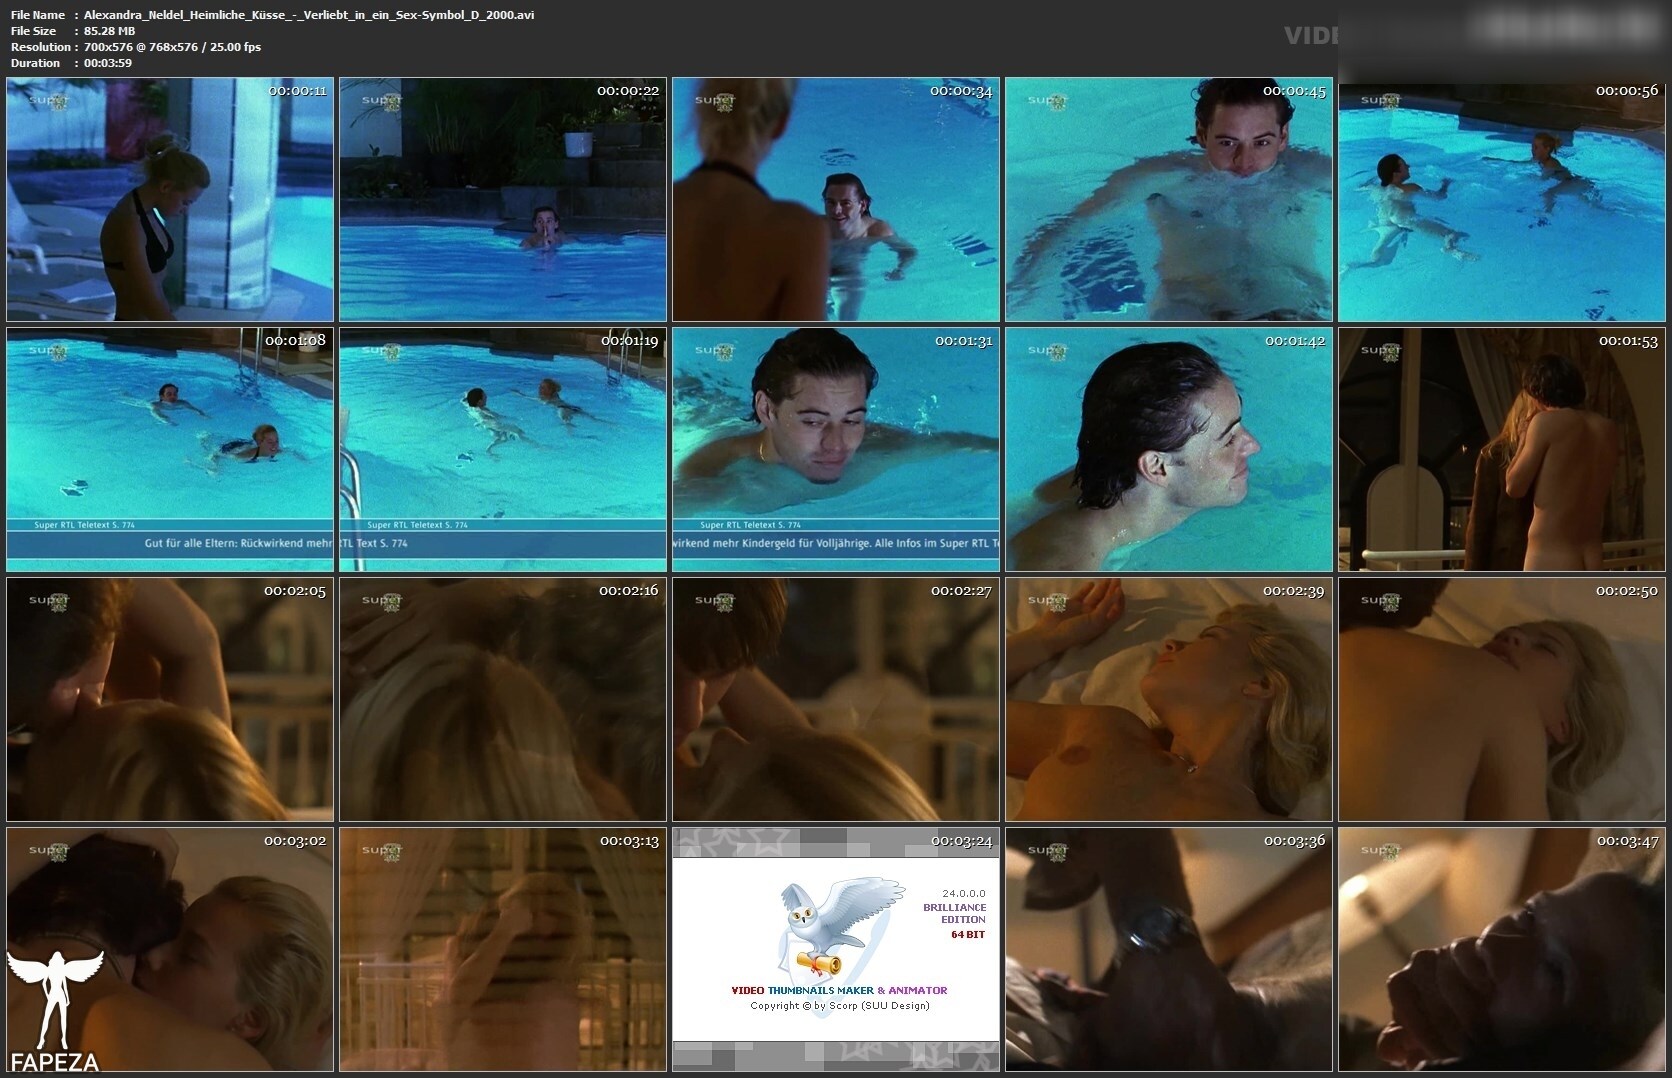Click the .avi file name in the header

(309, 15)
